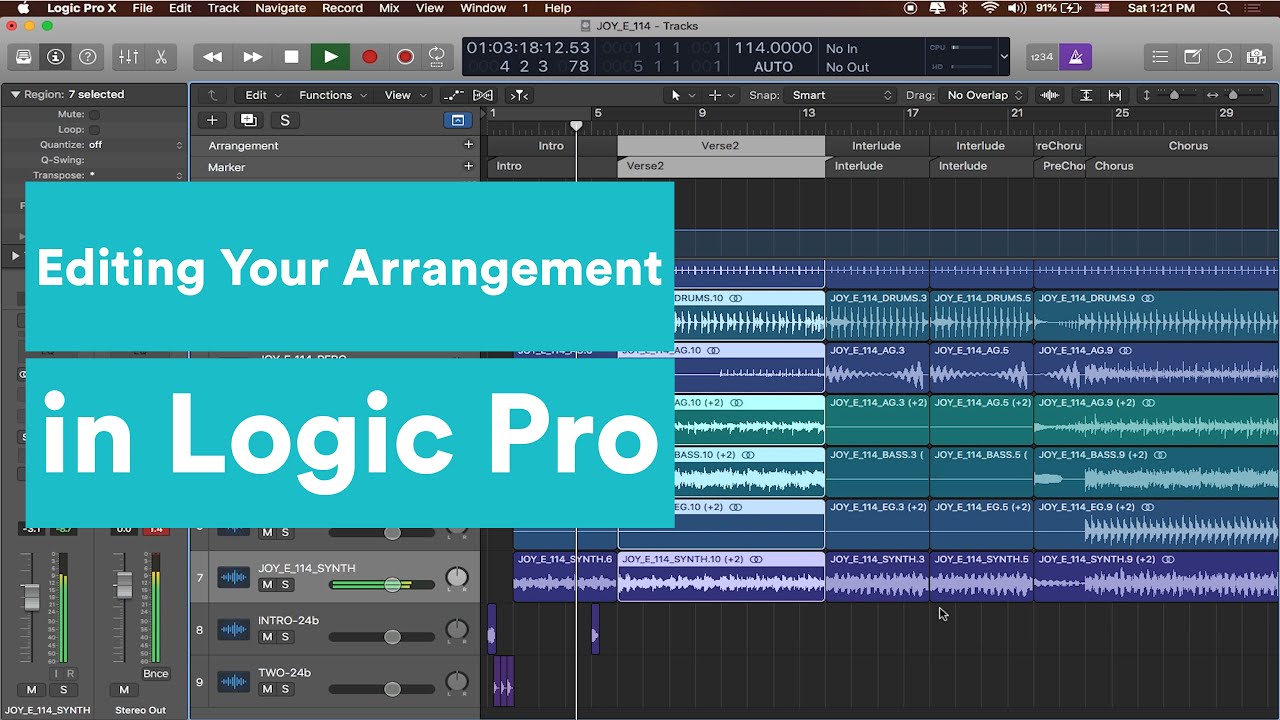Toggle Horizontal Auto Zoom button
The image size is (1280, 720).
pos(1117,95)
